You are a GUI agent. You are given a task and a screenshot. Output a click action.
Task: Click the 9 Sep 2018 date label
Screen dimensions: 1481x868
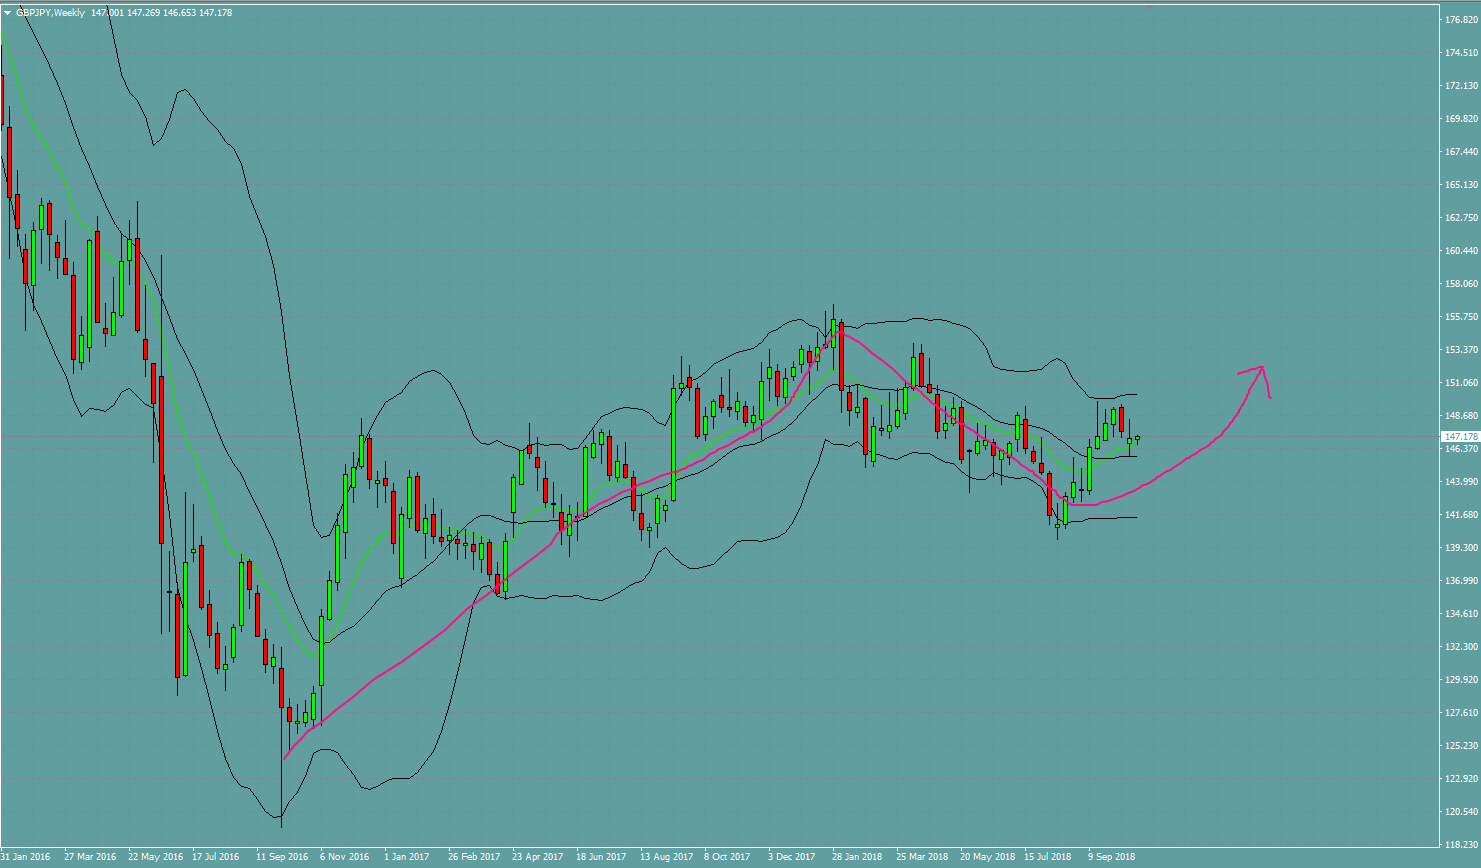pos(1111,857)
